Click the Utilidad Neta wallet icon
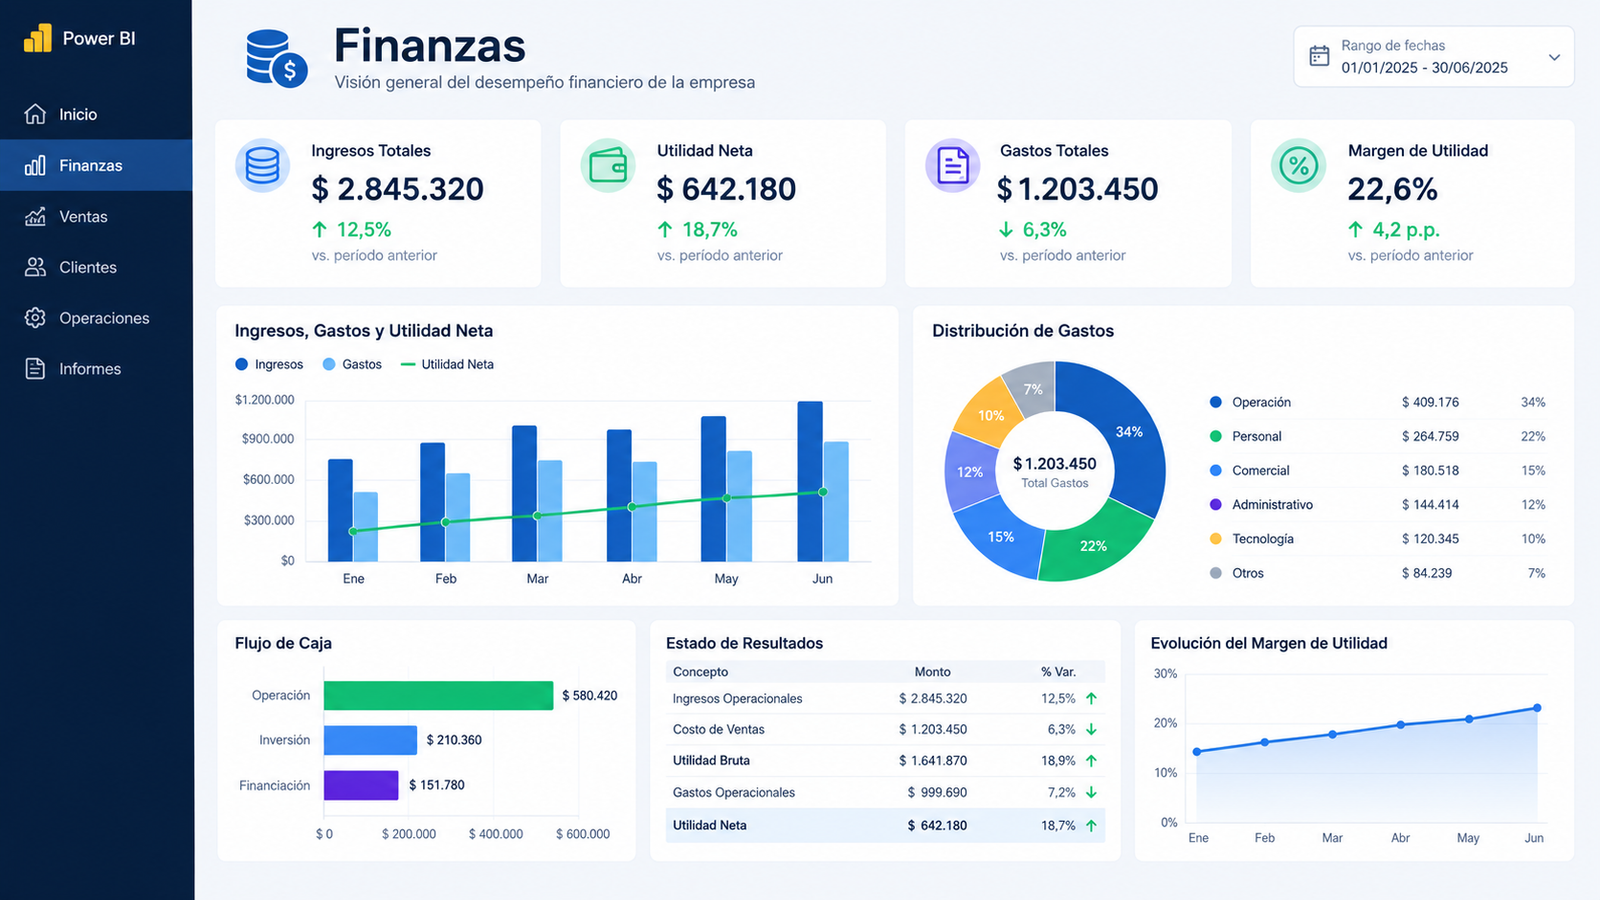1600x900 pixels. [608, 166]
